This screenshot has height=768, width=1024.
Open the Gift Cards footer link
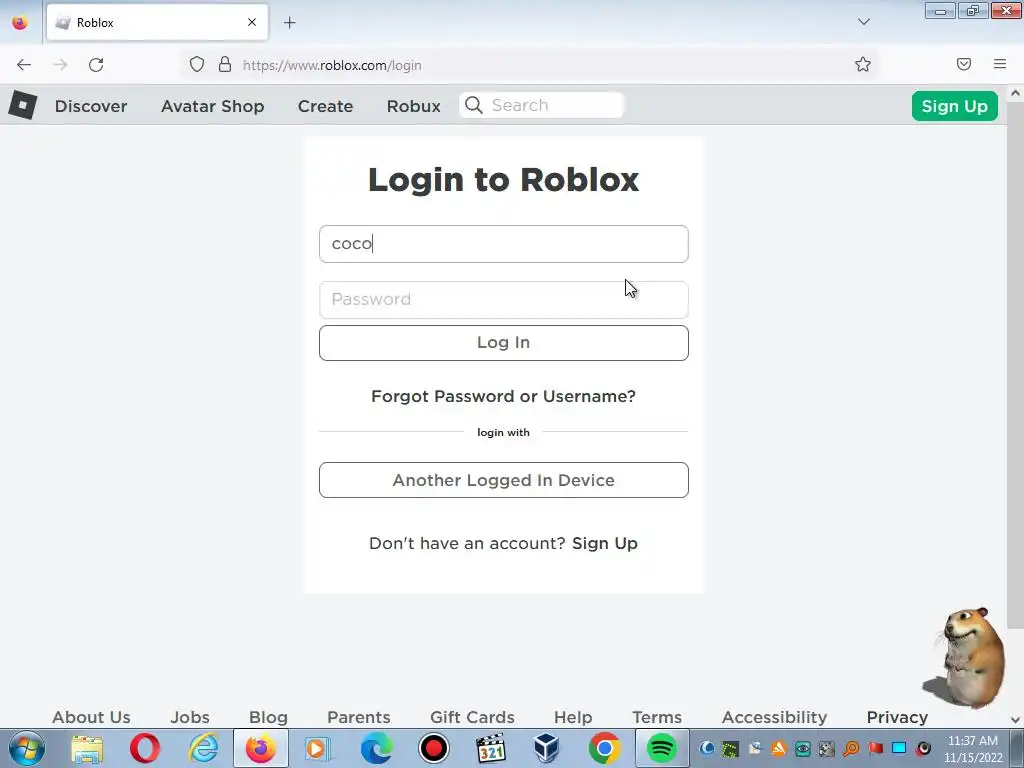coord(472,717)
